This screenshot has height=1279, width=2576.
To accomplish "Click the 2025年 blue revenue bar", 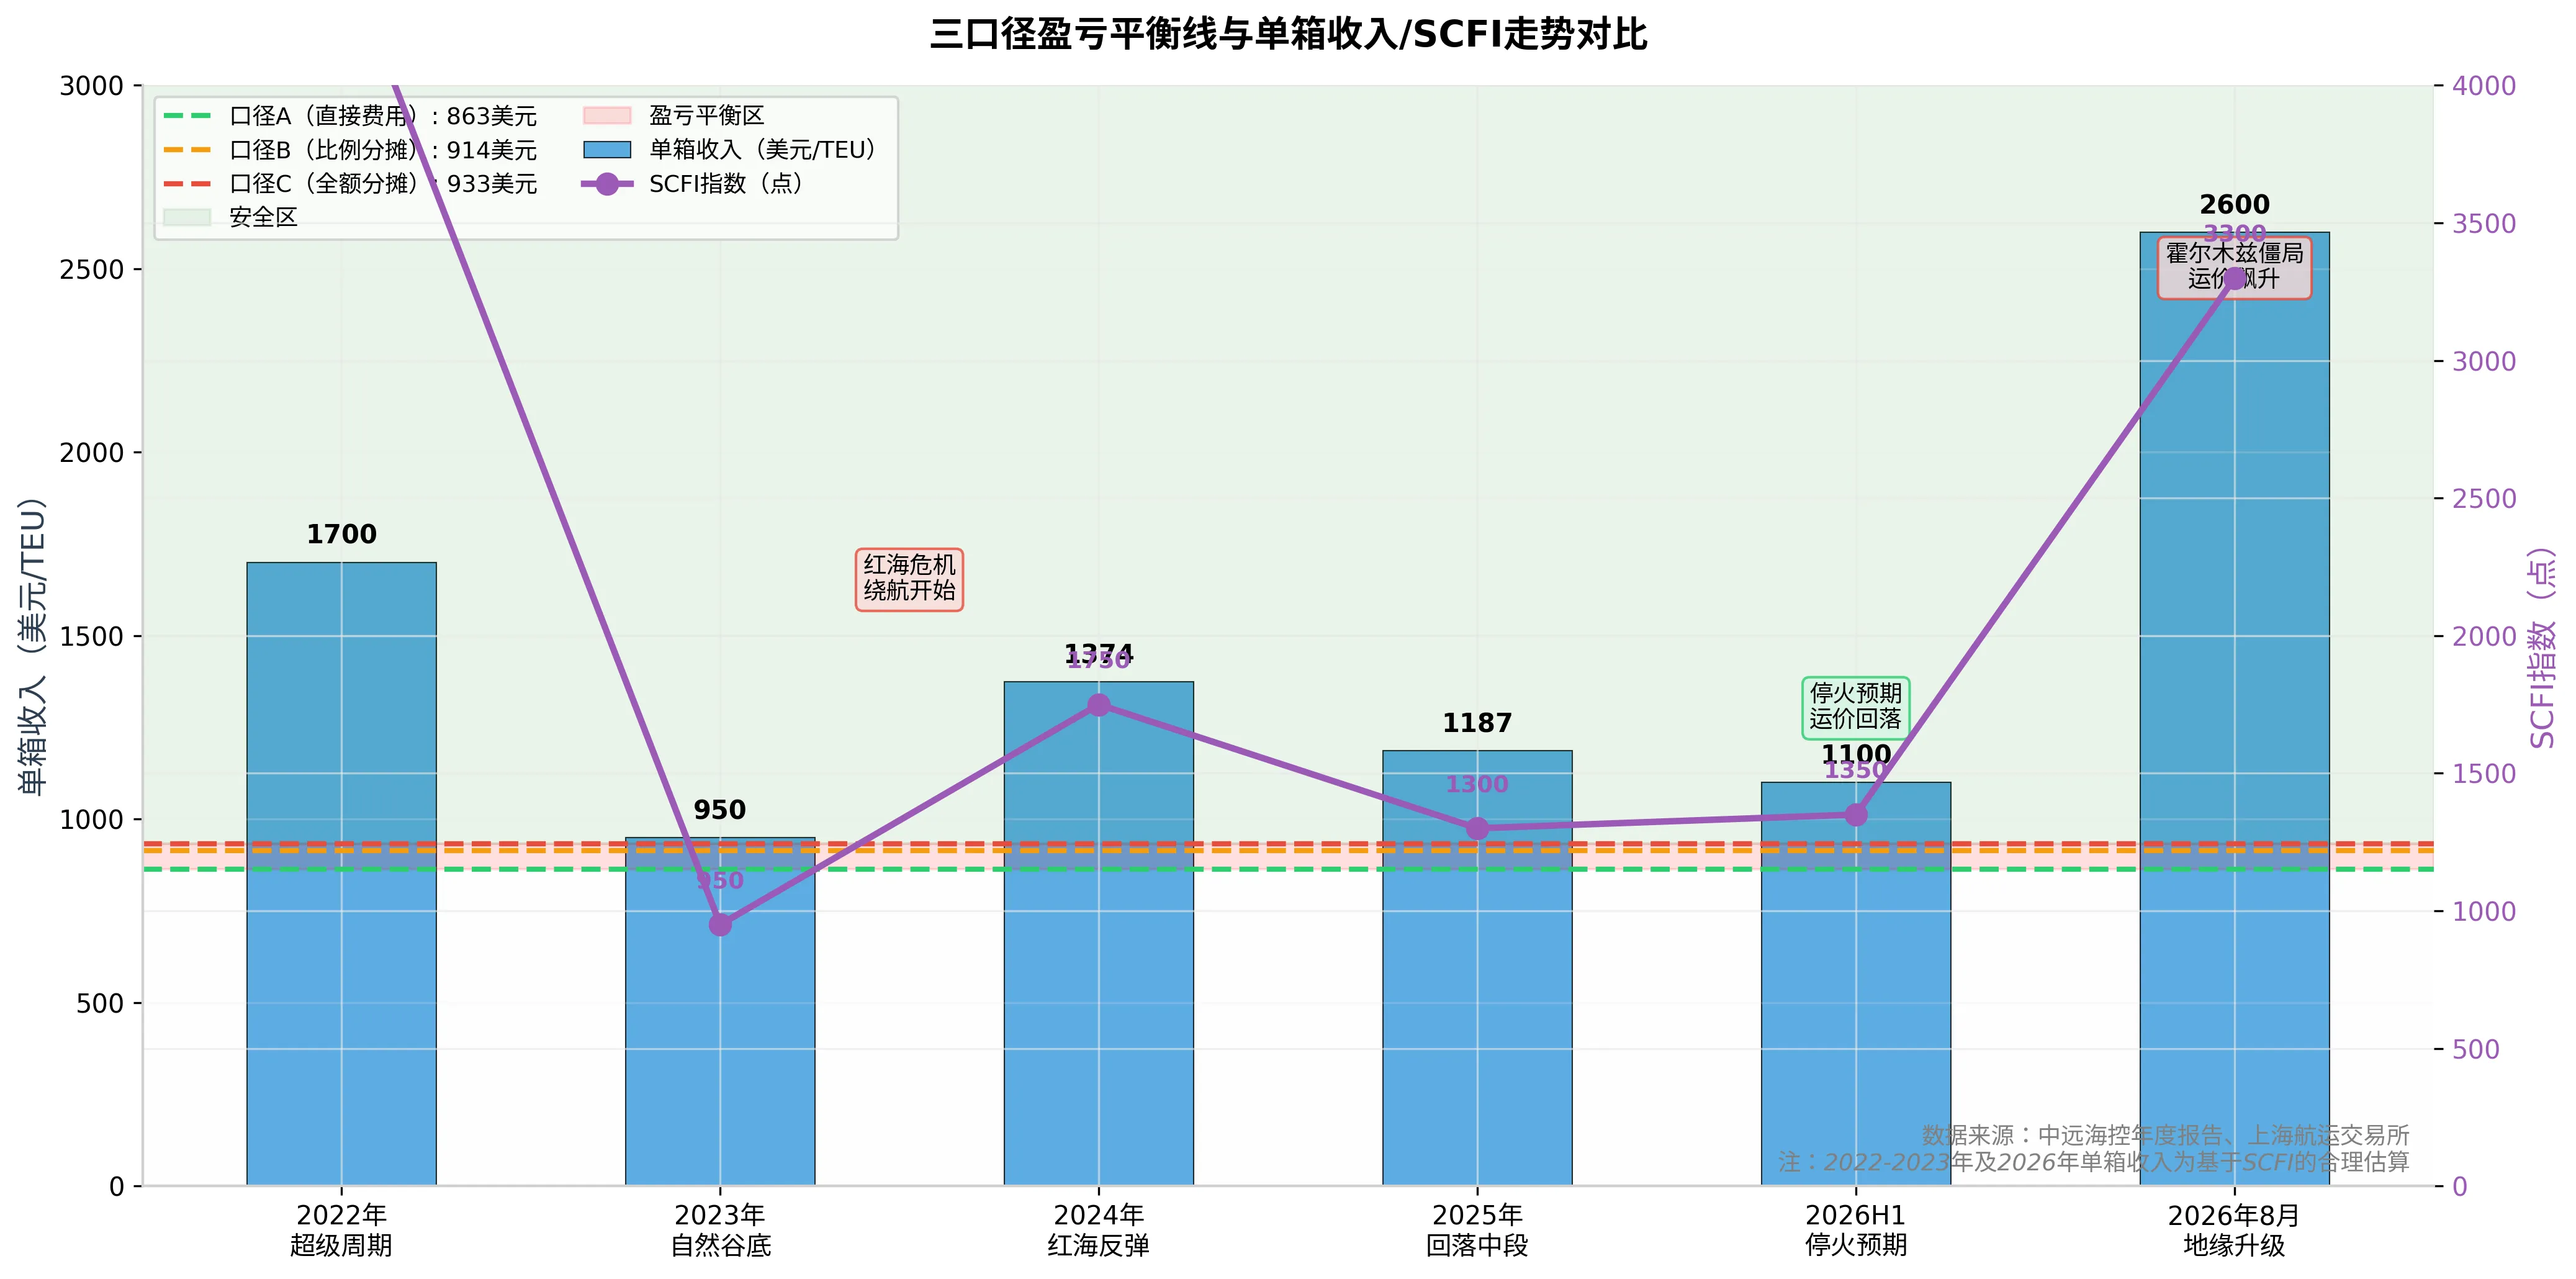I will (x=1477, y=968).
